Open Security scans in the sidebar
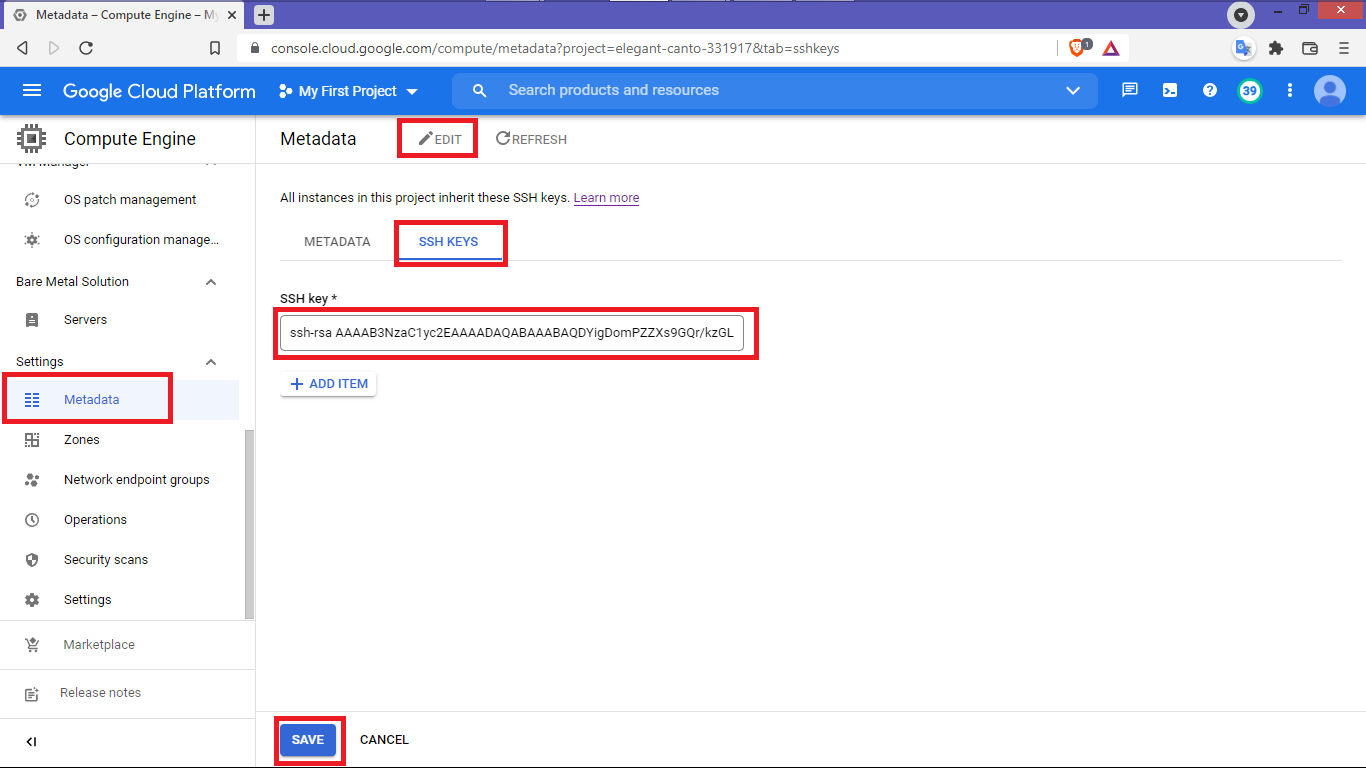1366x768 pixels. 106,560
